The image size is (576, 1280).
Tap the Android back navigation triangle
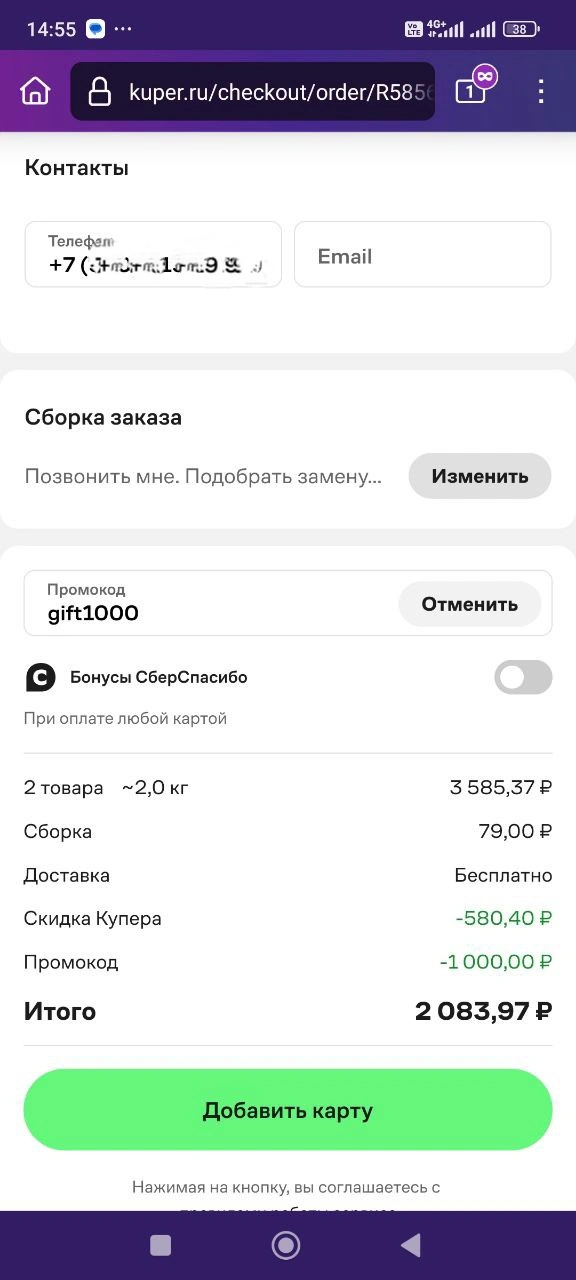pos(410,1244)
